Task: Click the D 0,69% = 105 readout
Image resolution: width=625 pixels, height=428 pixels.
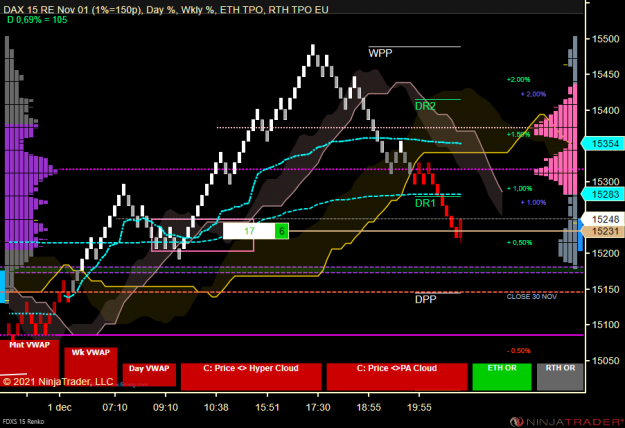Action: [37, 20]
